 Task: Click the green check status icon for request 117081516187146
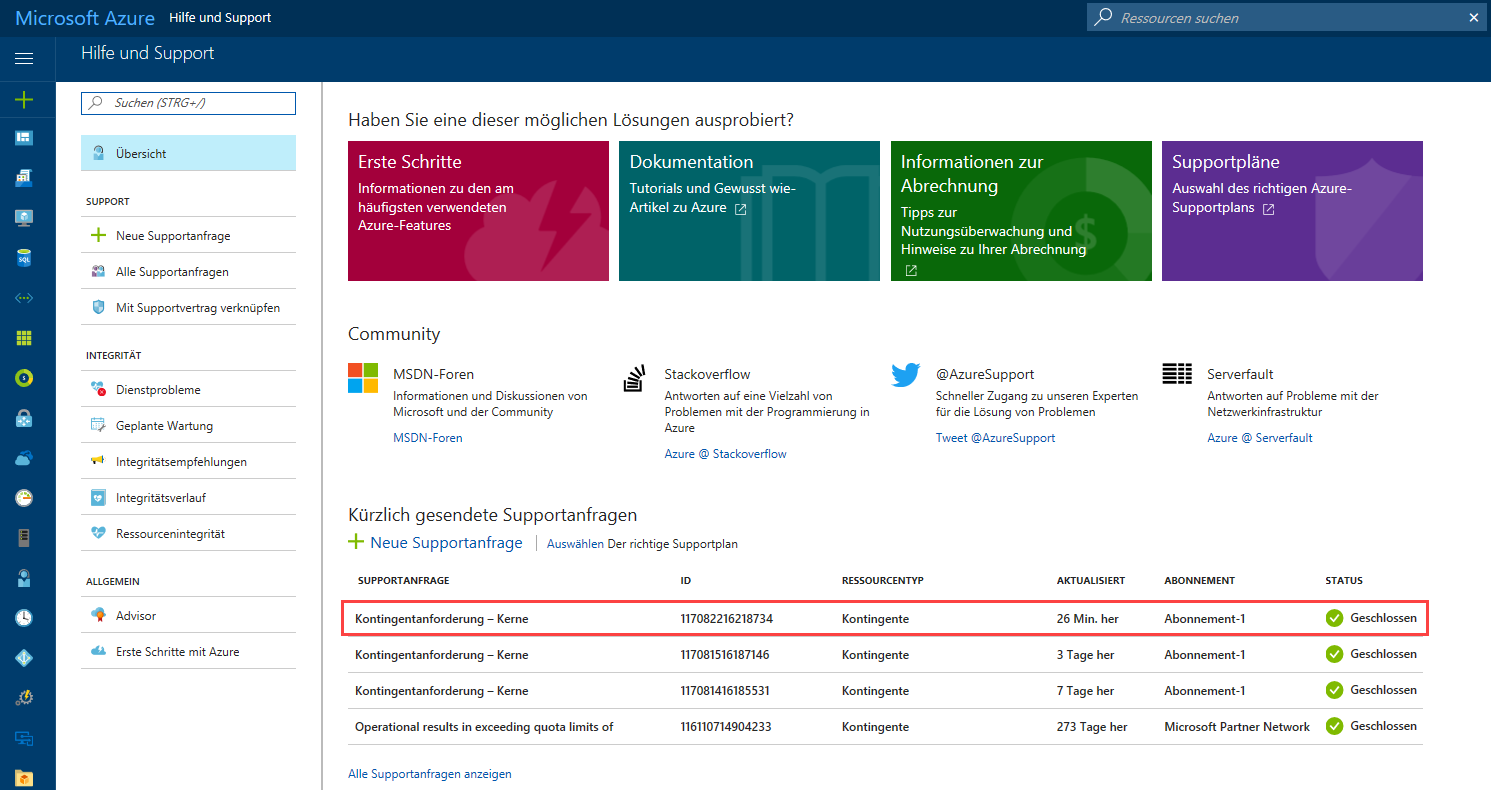point(1334,654)
